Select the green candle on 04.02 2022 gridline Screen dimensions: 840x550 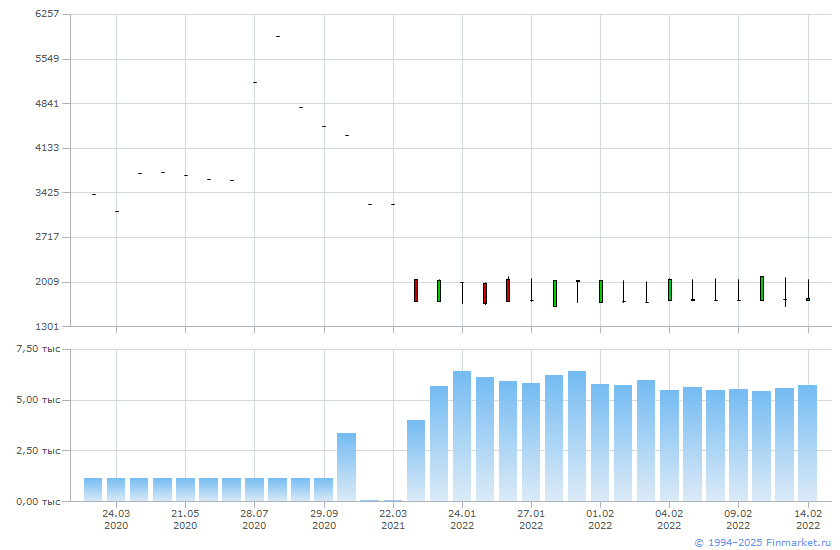point(670,290)
